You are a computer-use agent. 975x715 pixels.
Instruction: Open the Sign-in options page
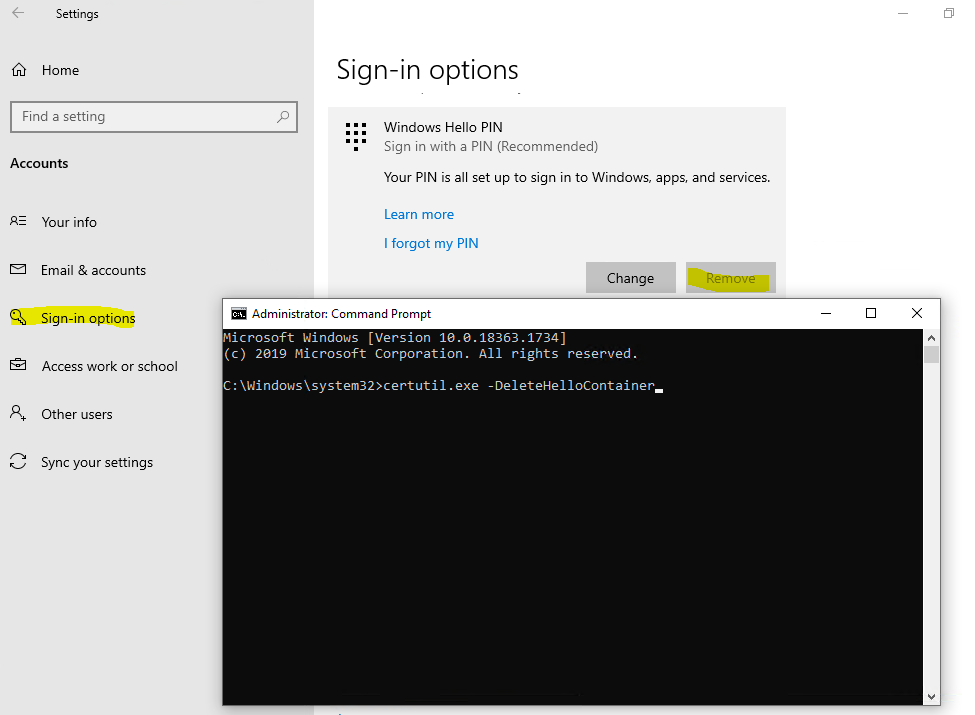click(88, 318)
